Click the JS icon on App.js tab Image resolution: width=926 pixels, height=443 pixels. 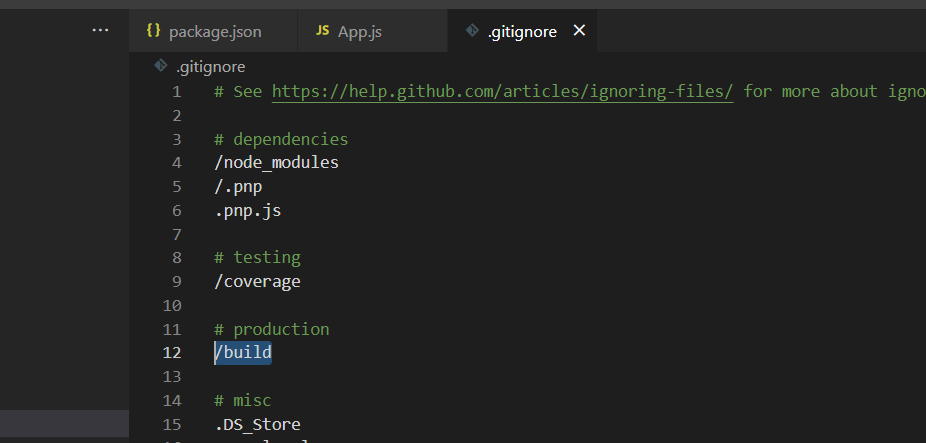pos(322,31)
